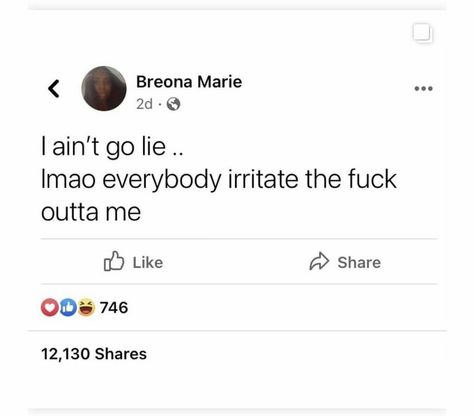This screenshot has width=474, height=416.
Task: View the list of 12,130 Shares
Action: [94, 354]
